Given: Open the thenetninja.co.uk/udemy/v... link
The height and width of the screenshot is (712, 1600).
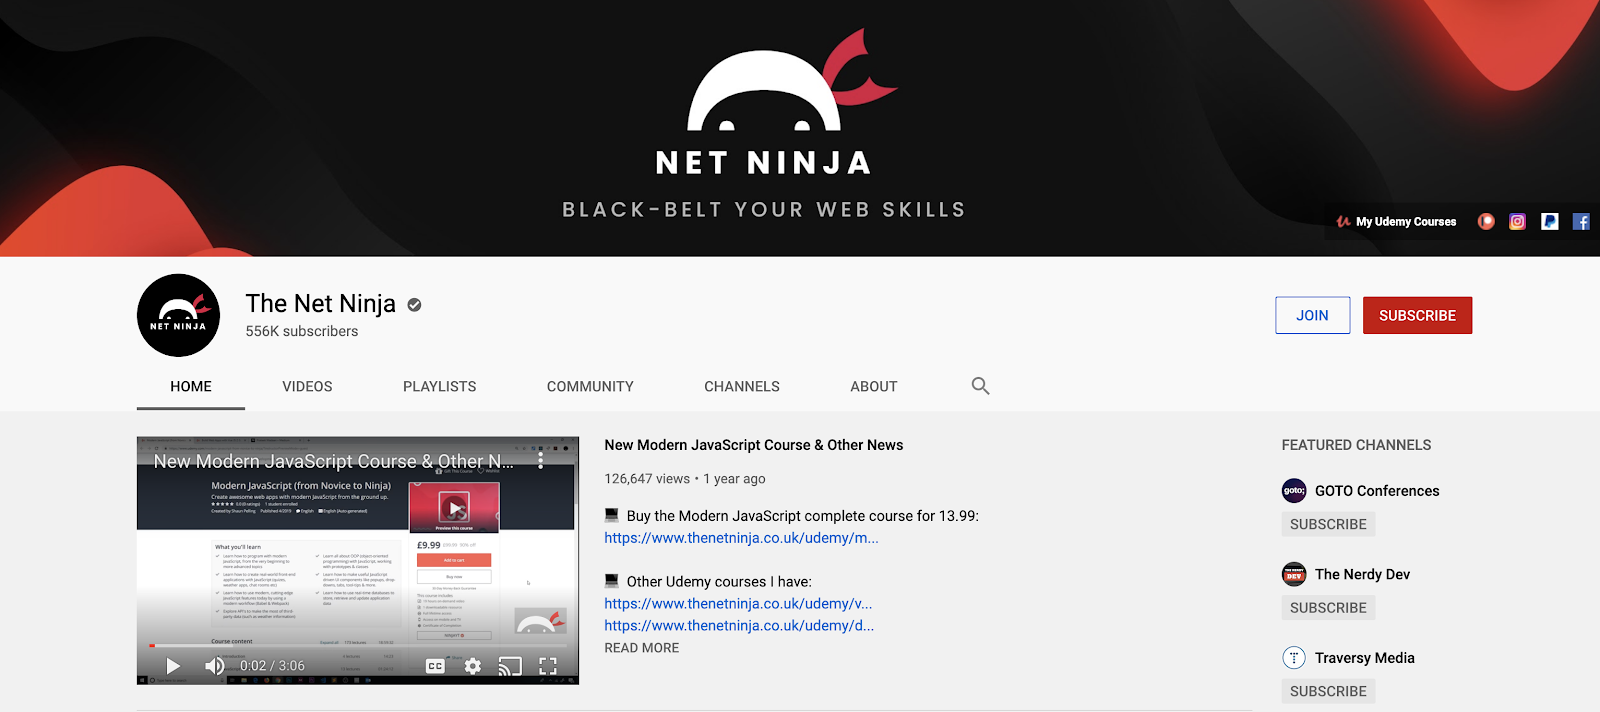Looking at the screenshot, I should click(738, 604).
